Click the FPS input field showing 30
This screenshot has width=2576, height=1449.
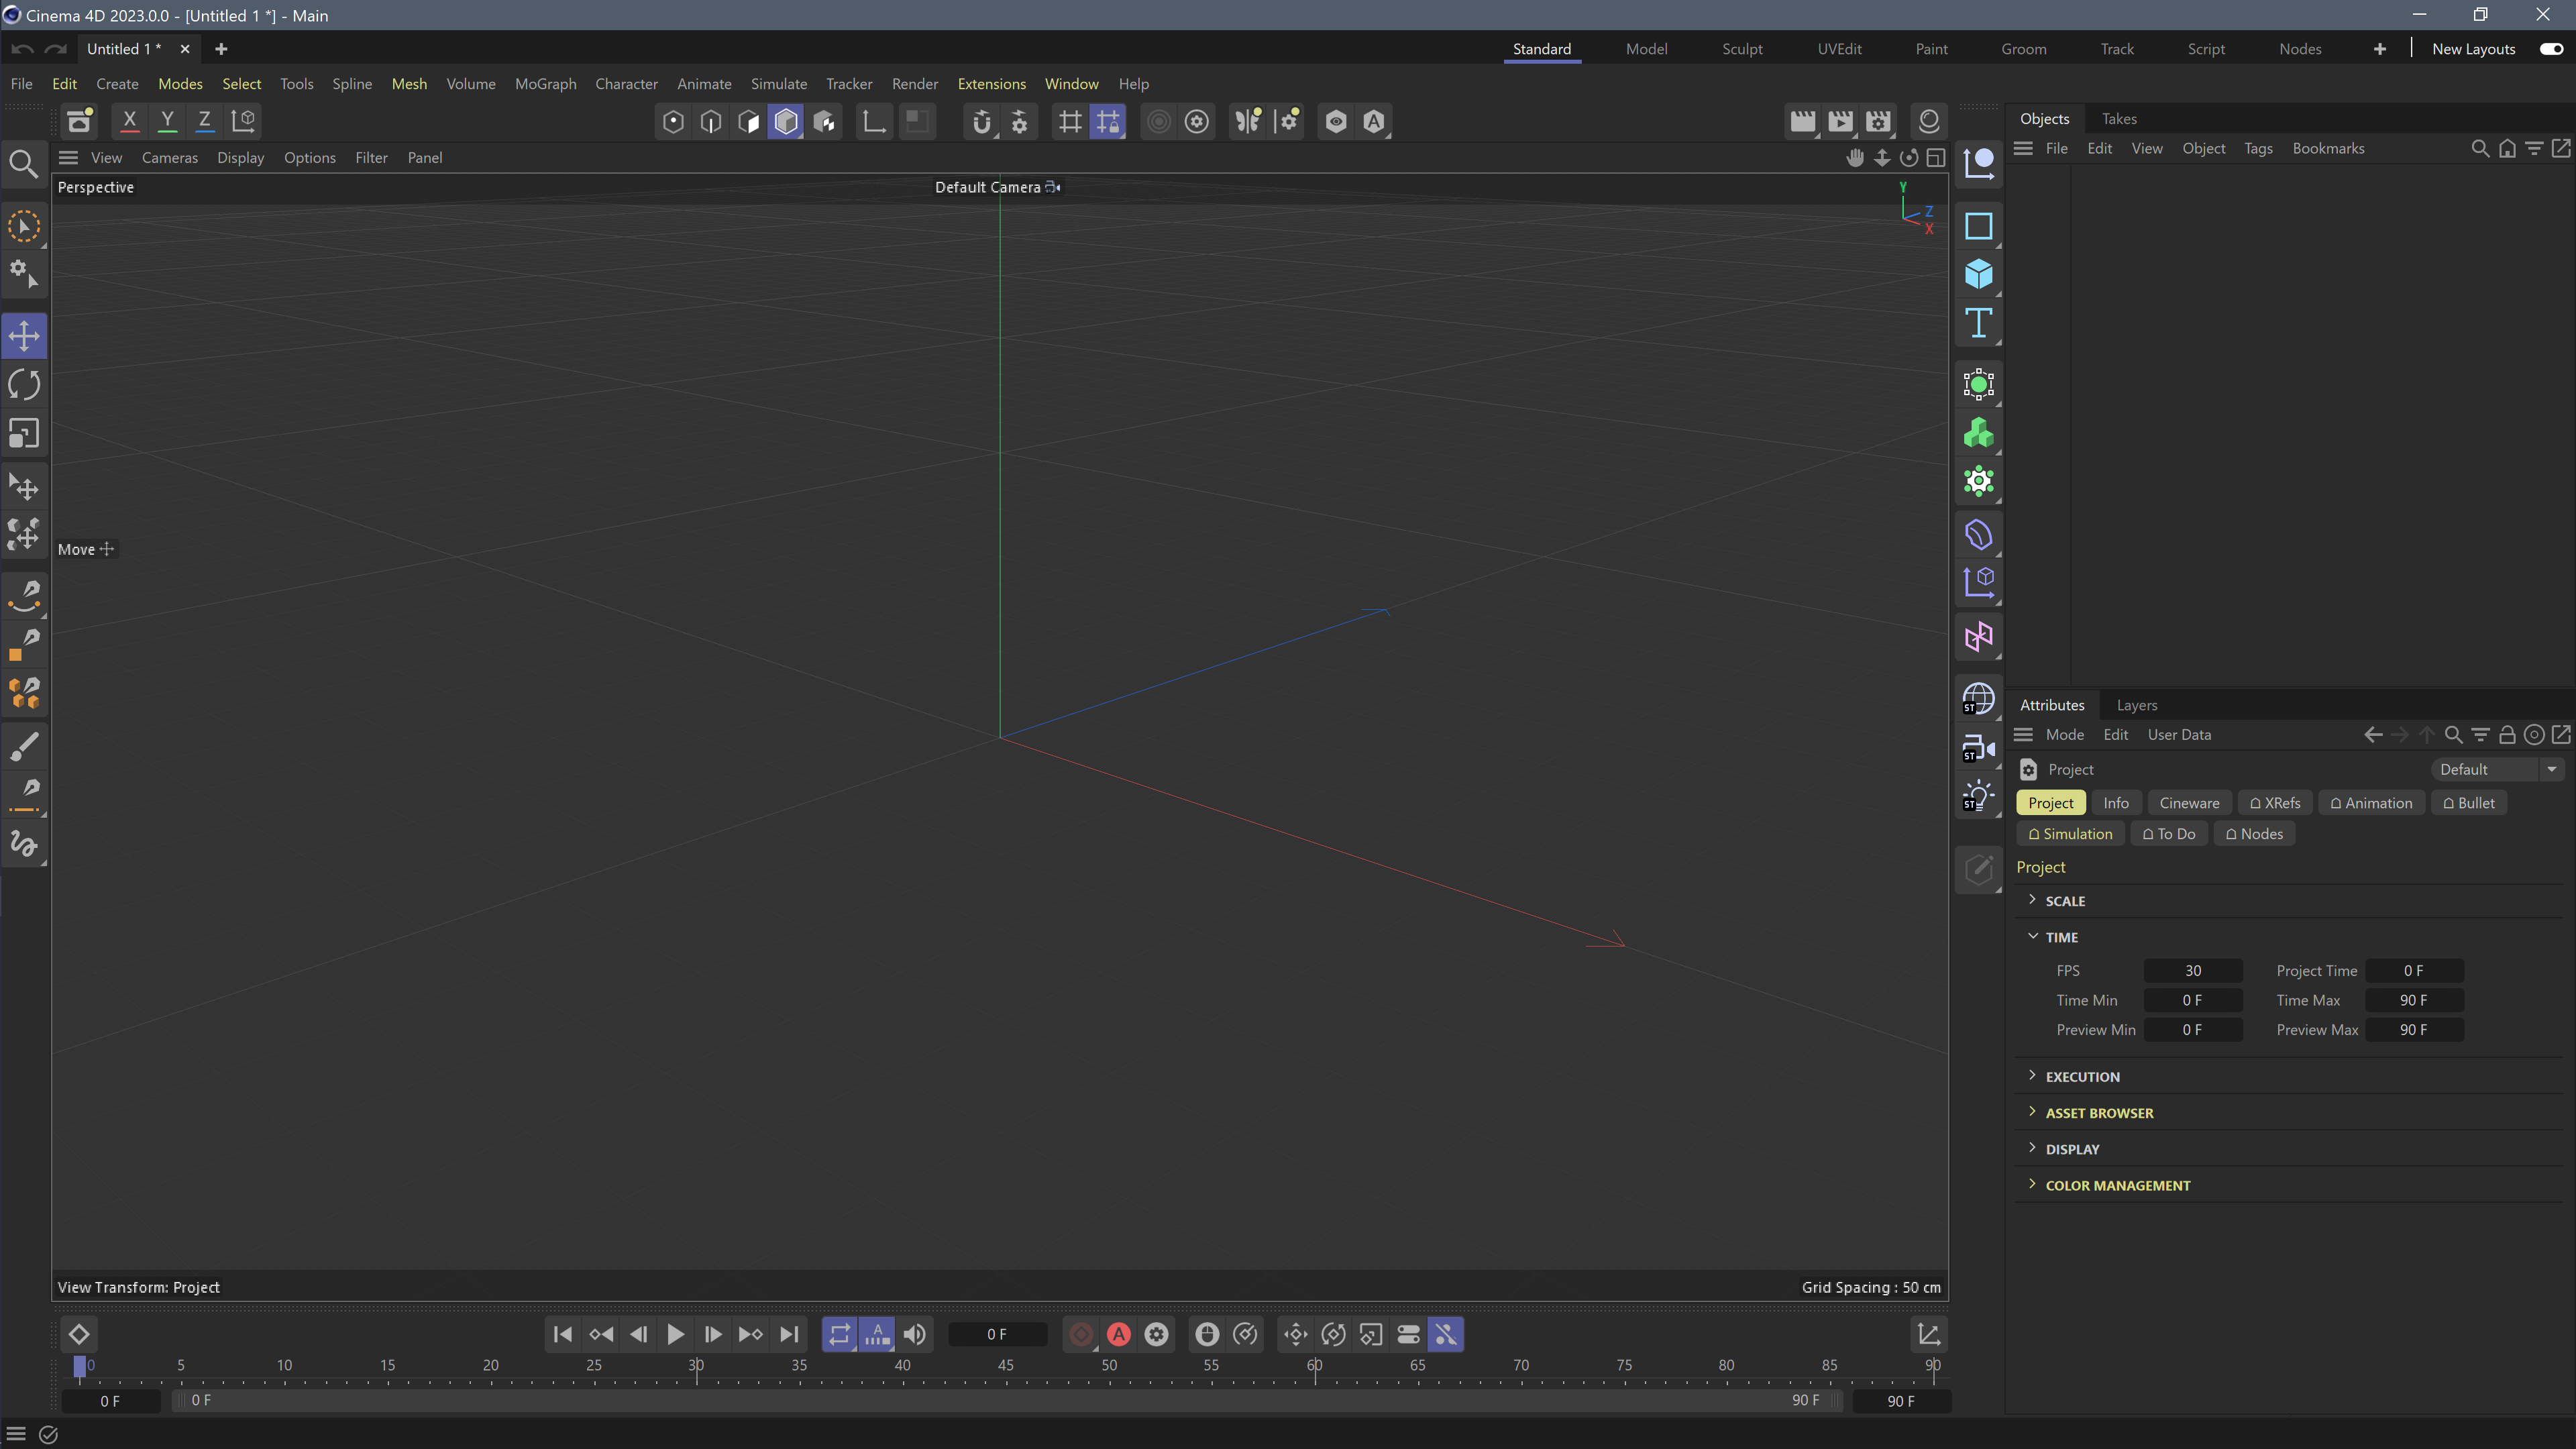pos(2193,970)
